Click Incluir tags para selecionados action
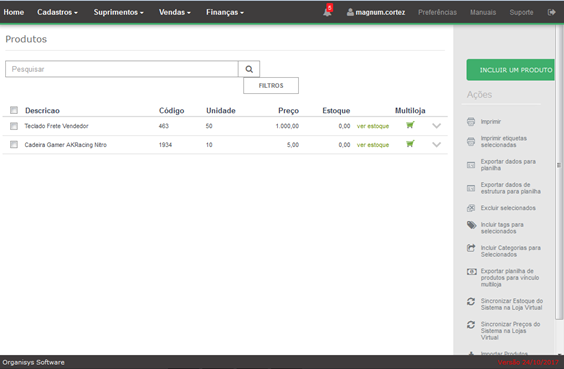The height and width of the screenshot is (369, 564). coord(502,228)
